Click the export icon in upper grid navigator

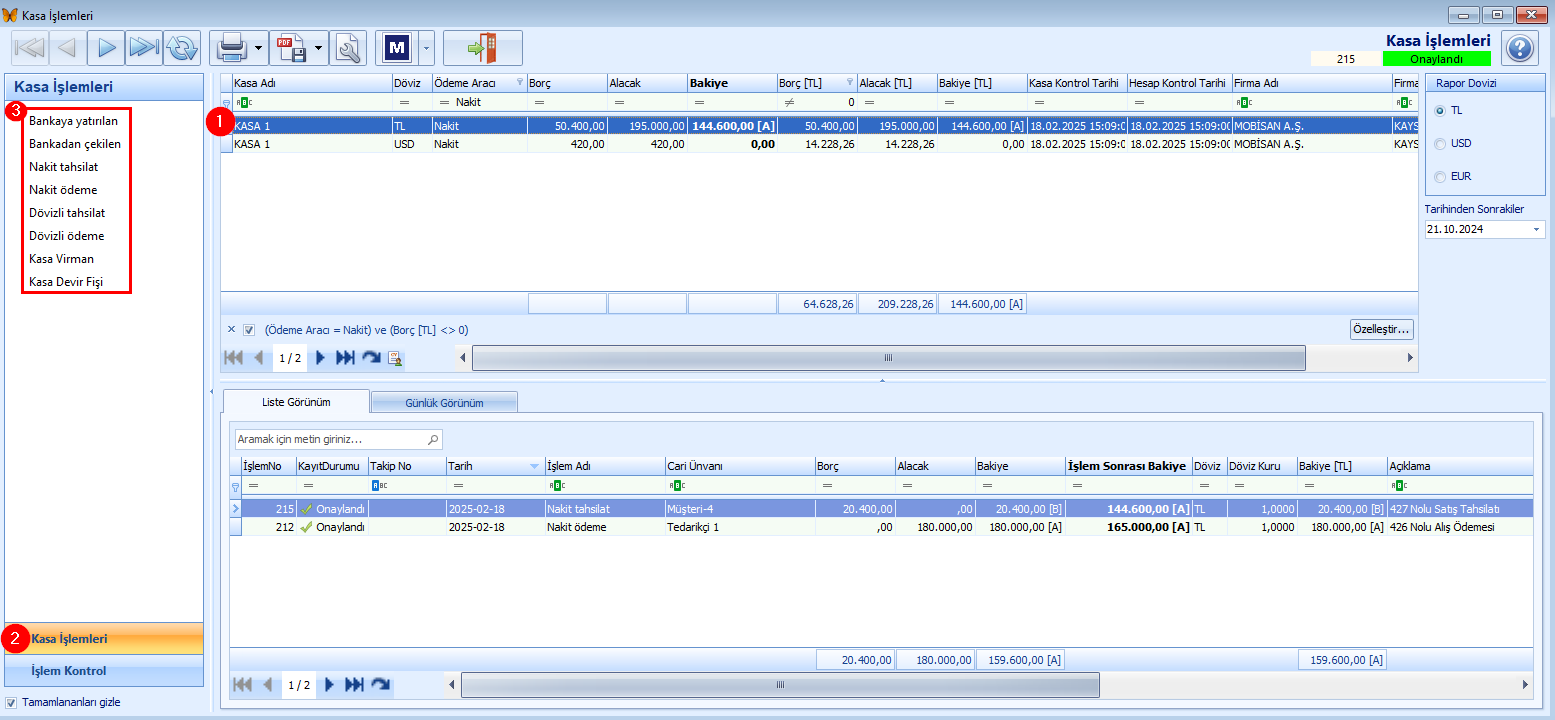point(395,358)
